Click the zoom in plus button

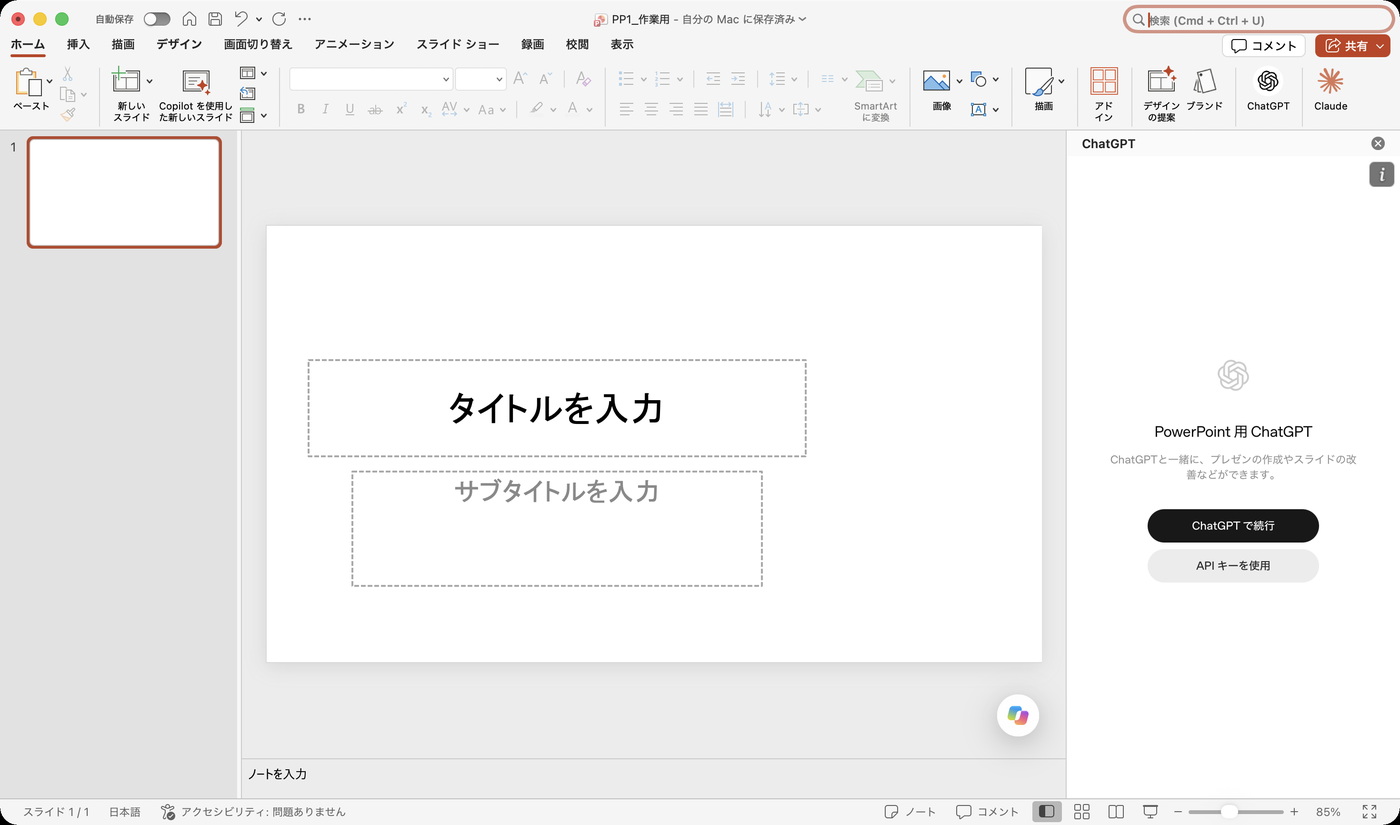point(1294,812)
